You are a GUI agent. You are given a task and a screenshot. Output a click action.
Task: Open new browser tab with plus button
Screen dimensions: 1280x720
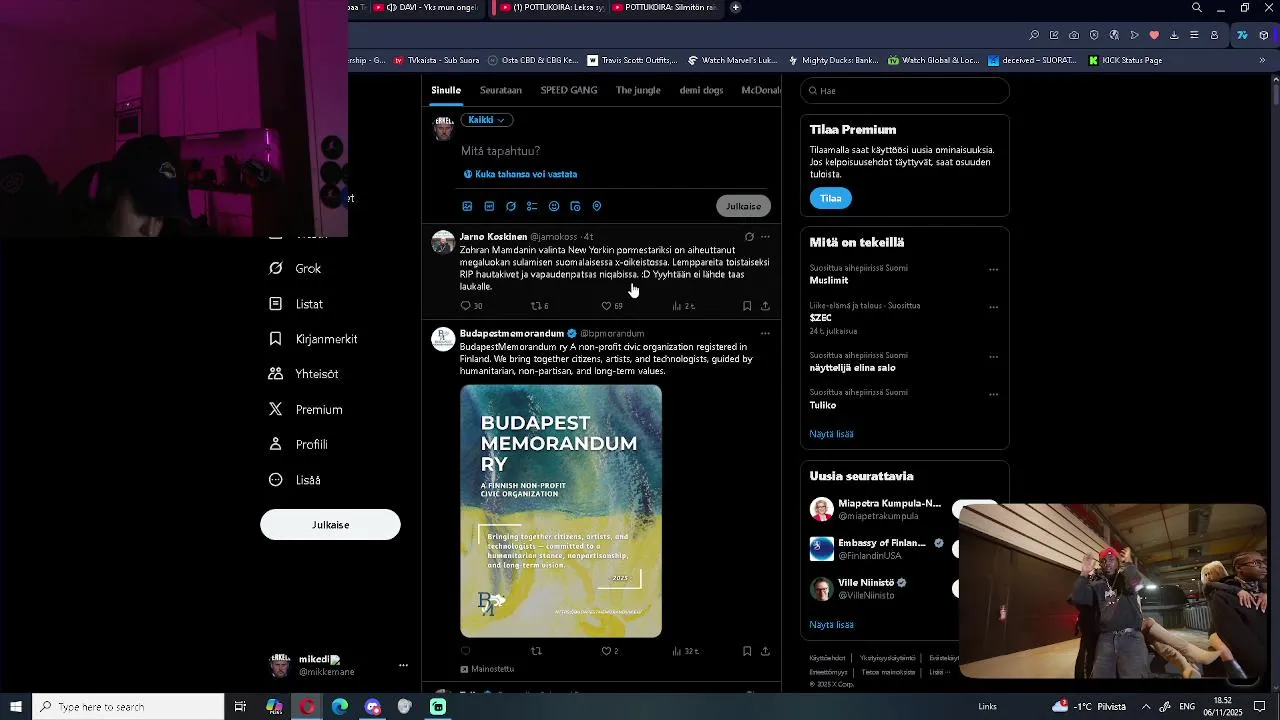(x=736, y=7)
